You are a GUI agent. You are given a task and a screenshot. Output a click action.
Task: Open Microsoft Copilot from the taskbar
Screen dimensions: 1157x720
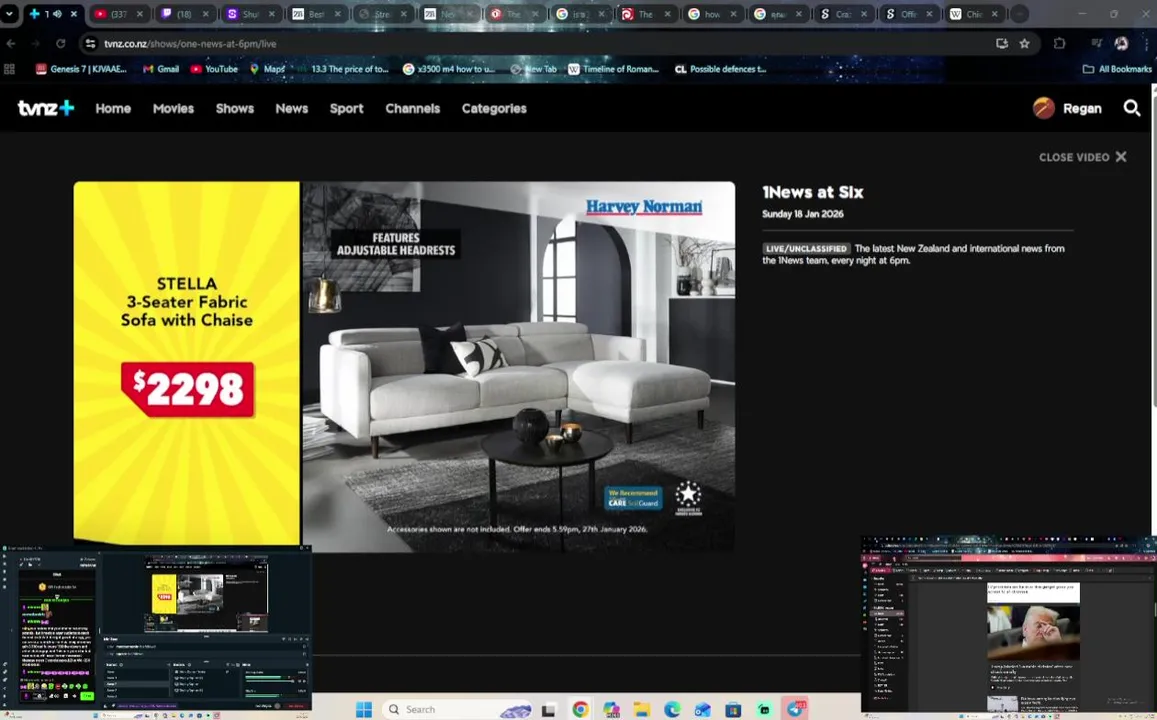coord(611,710)
